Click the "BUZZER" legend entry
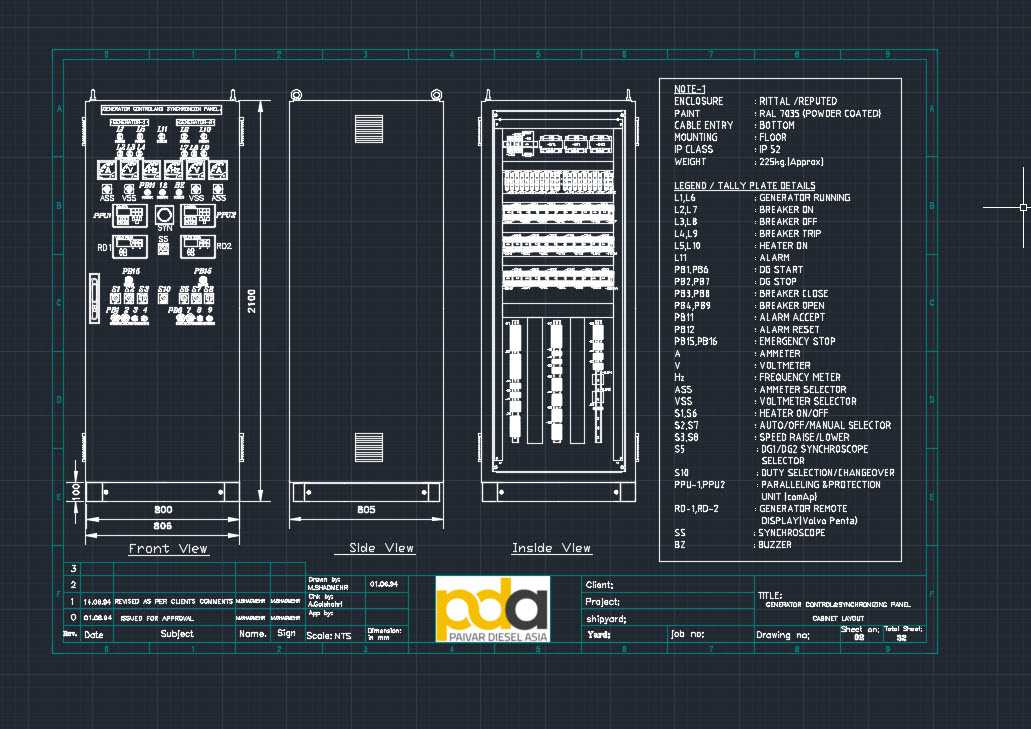Screen dimensions: 1031x729 click(x=775, y=544)
